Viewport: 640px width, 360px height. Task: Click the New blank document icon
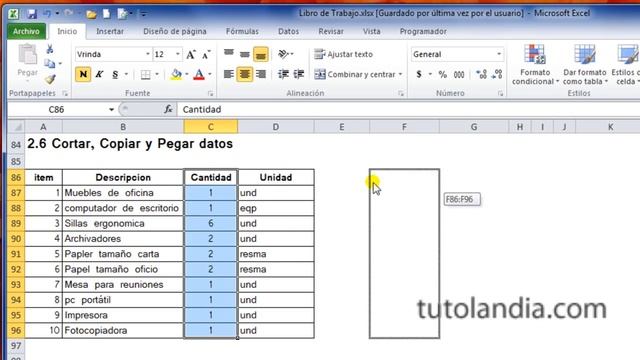pyautogui.click(x=107, y=14)
